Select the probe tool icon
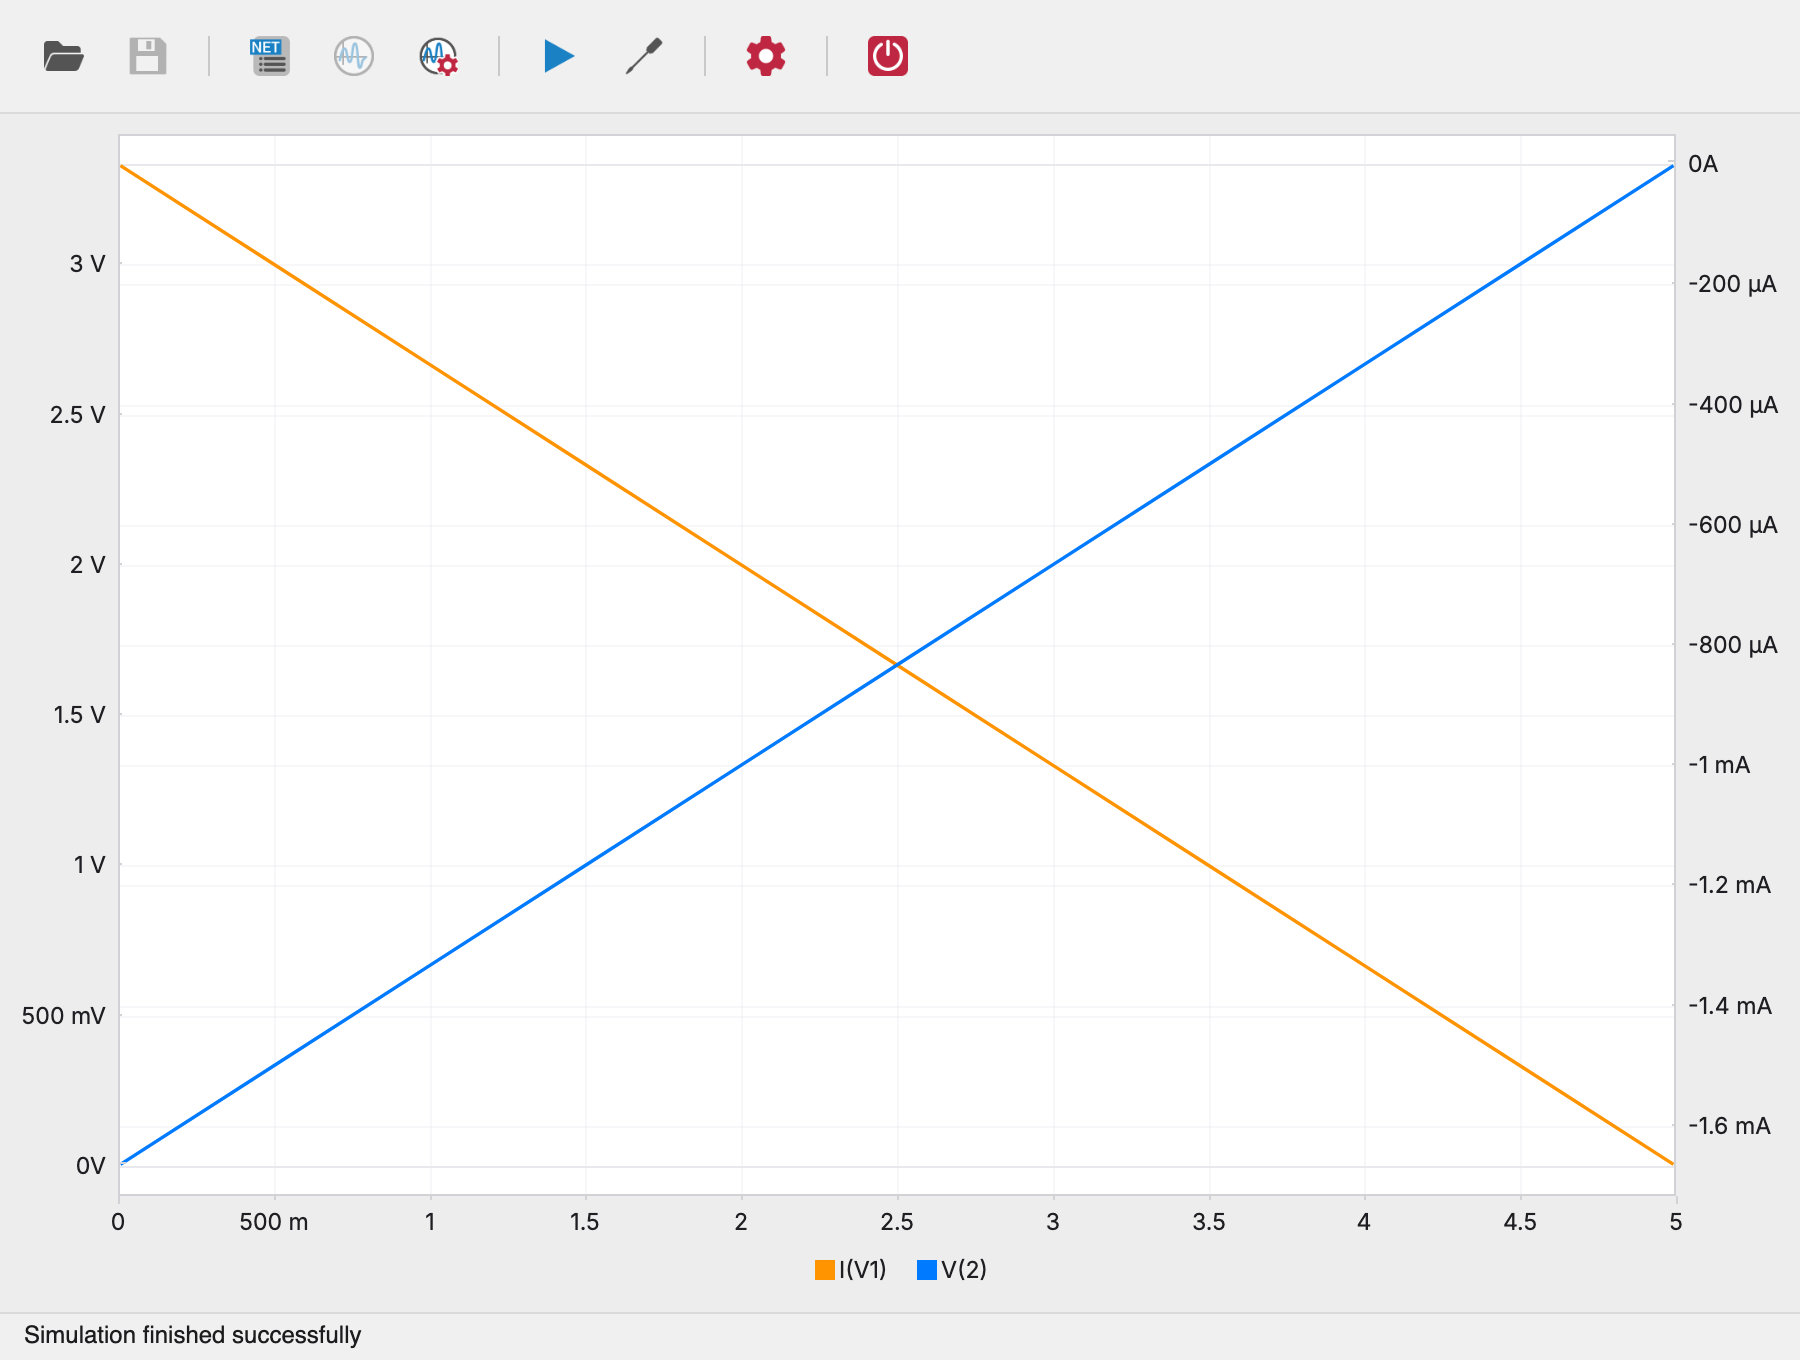1800x1360 pixels. pyautogui.click(x=644, y=56)
